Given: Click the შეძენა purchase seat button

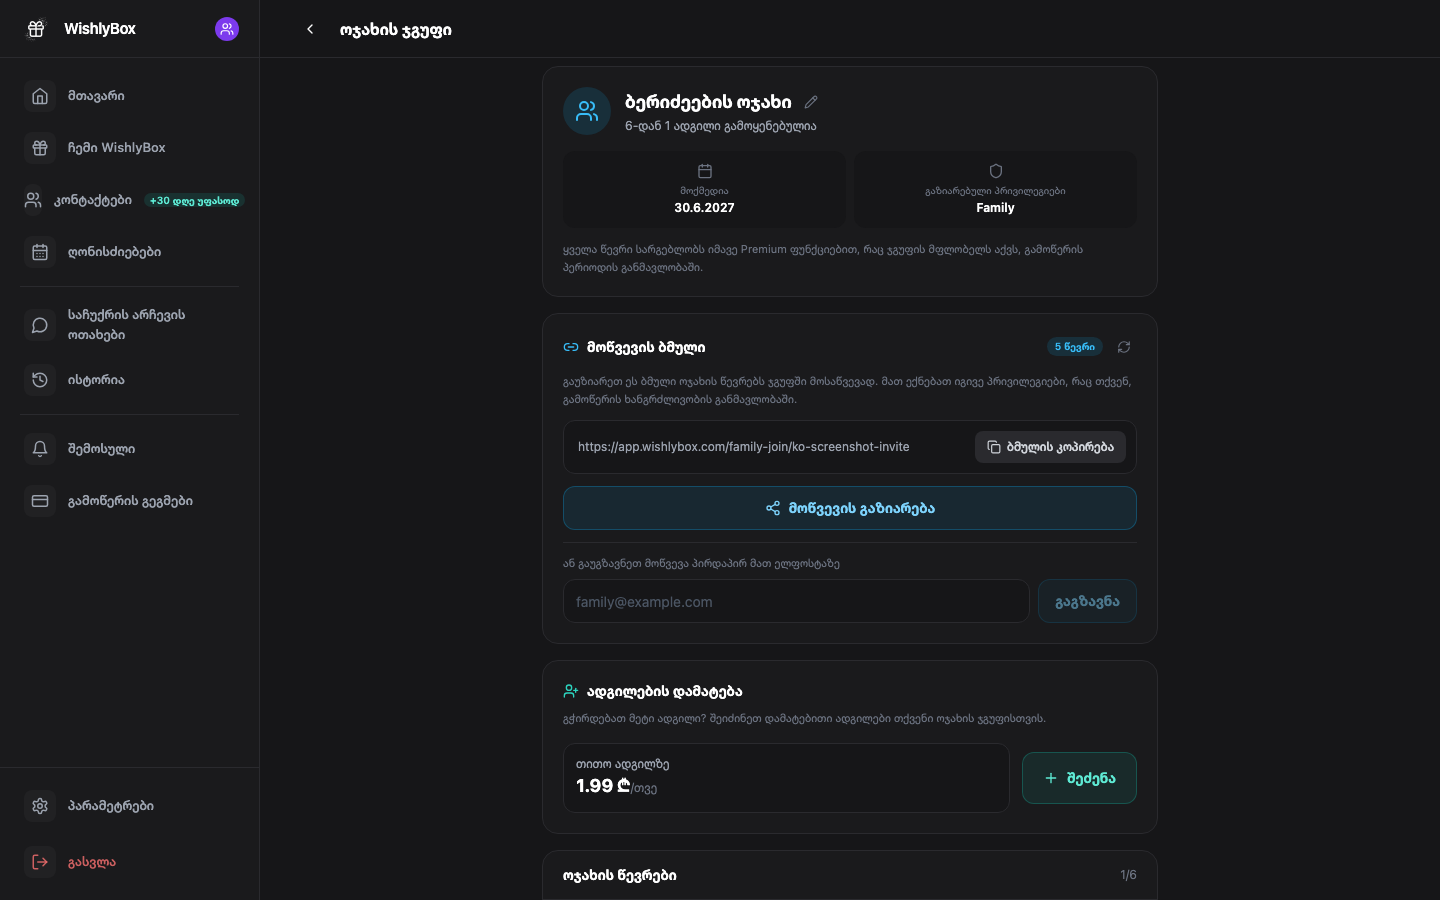Looking at the screenshot, I should tap(1079, 778).
